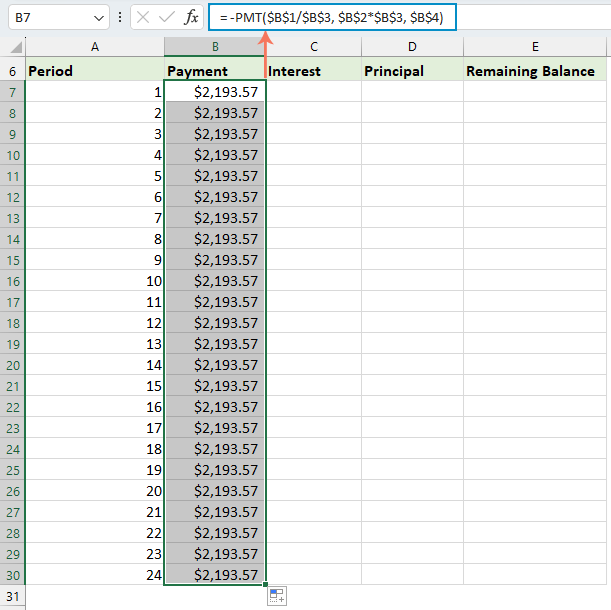Select the row 31 header

[13, 595]
